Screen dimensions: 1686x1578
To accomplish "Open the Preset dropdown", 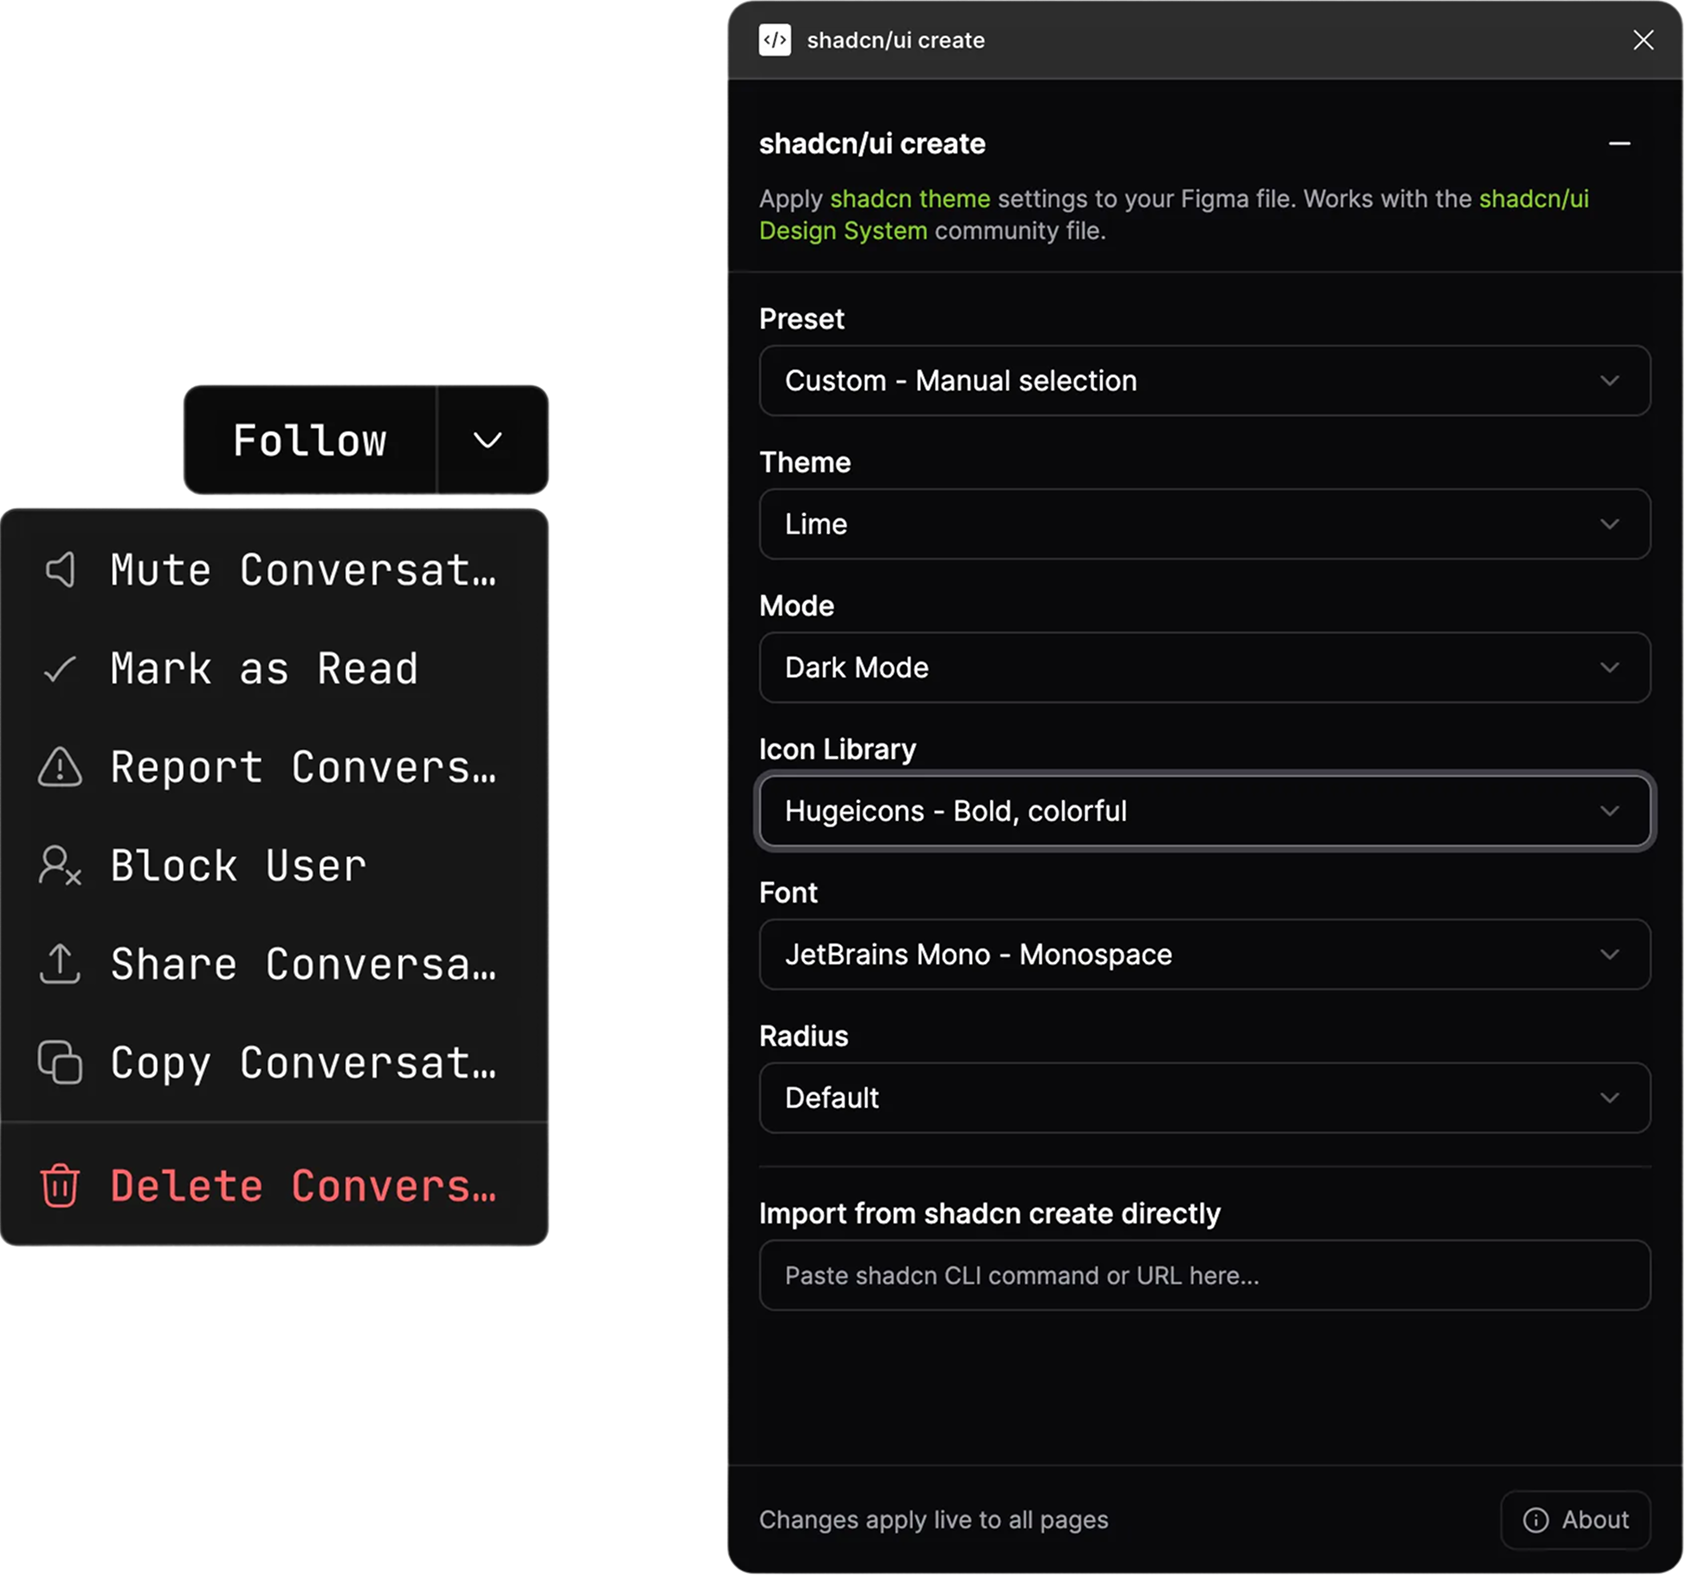I will point(1204,381).
